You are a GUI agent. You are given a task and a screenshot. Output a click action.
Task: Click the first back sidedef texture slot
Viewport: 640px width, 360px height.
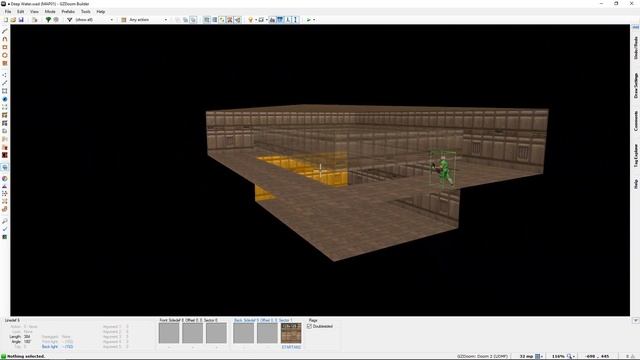[x=244, y=333]
